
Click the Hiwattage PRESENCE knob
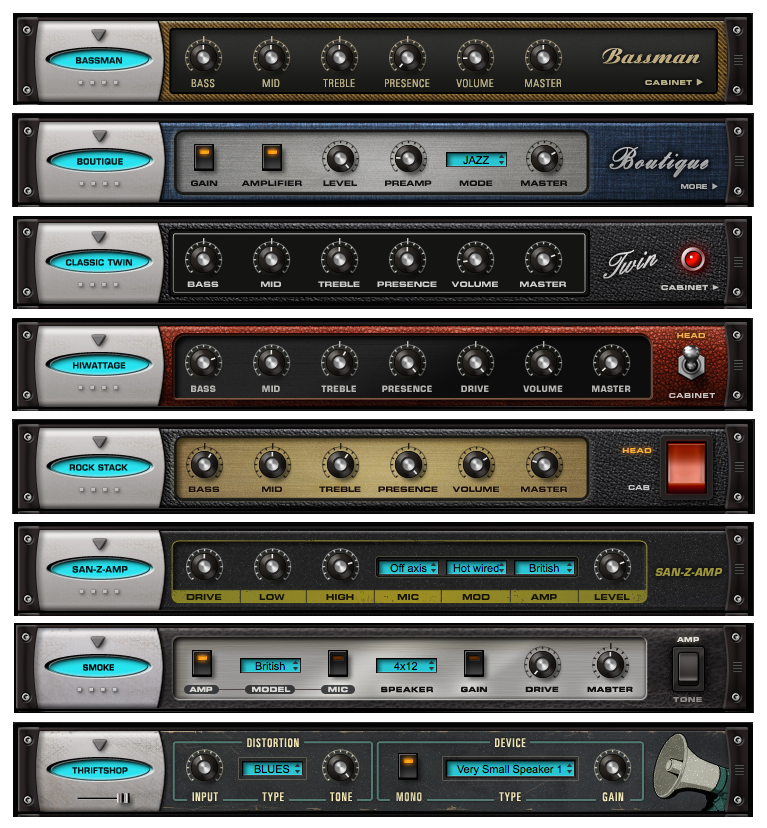(407, 362)
